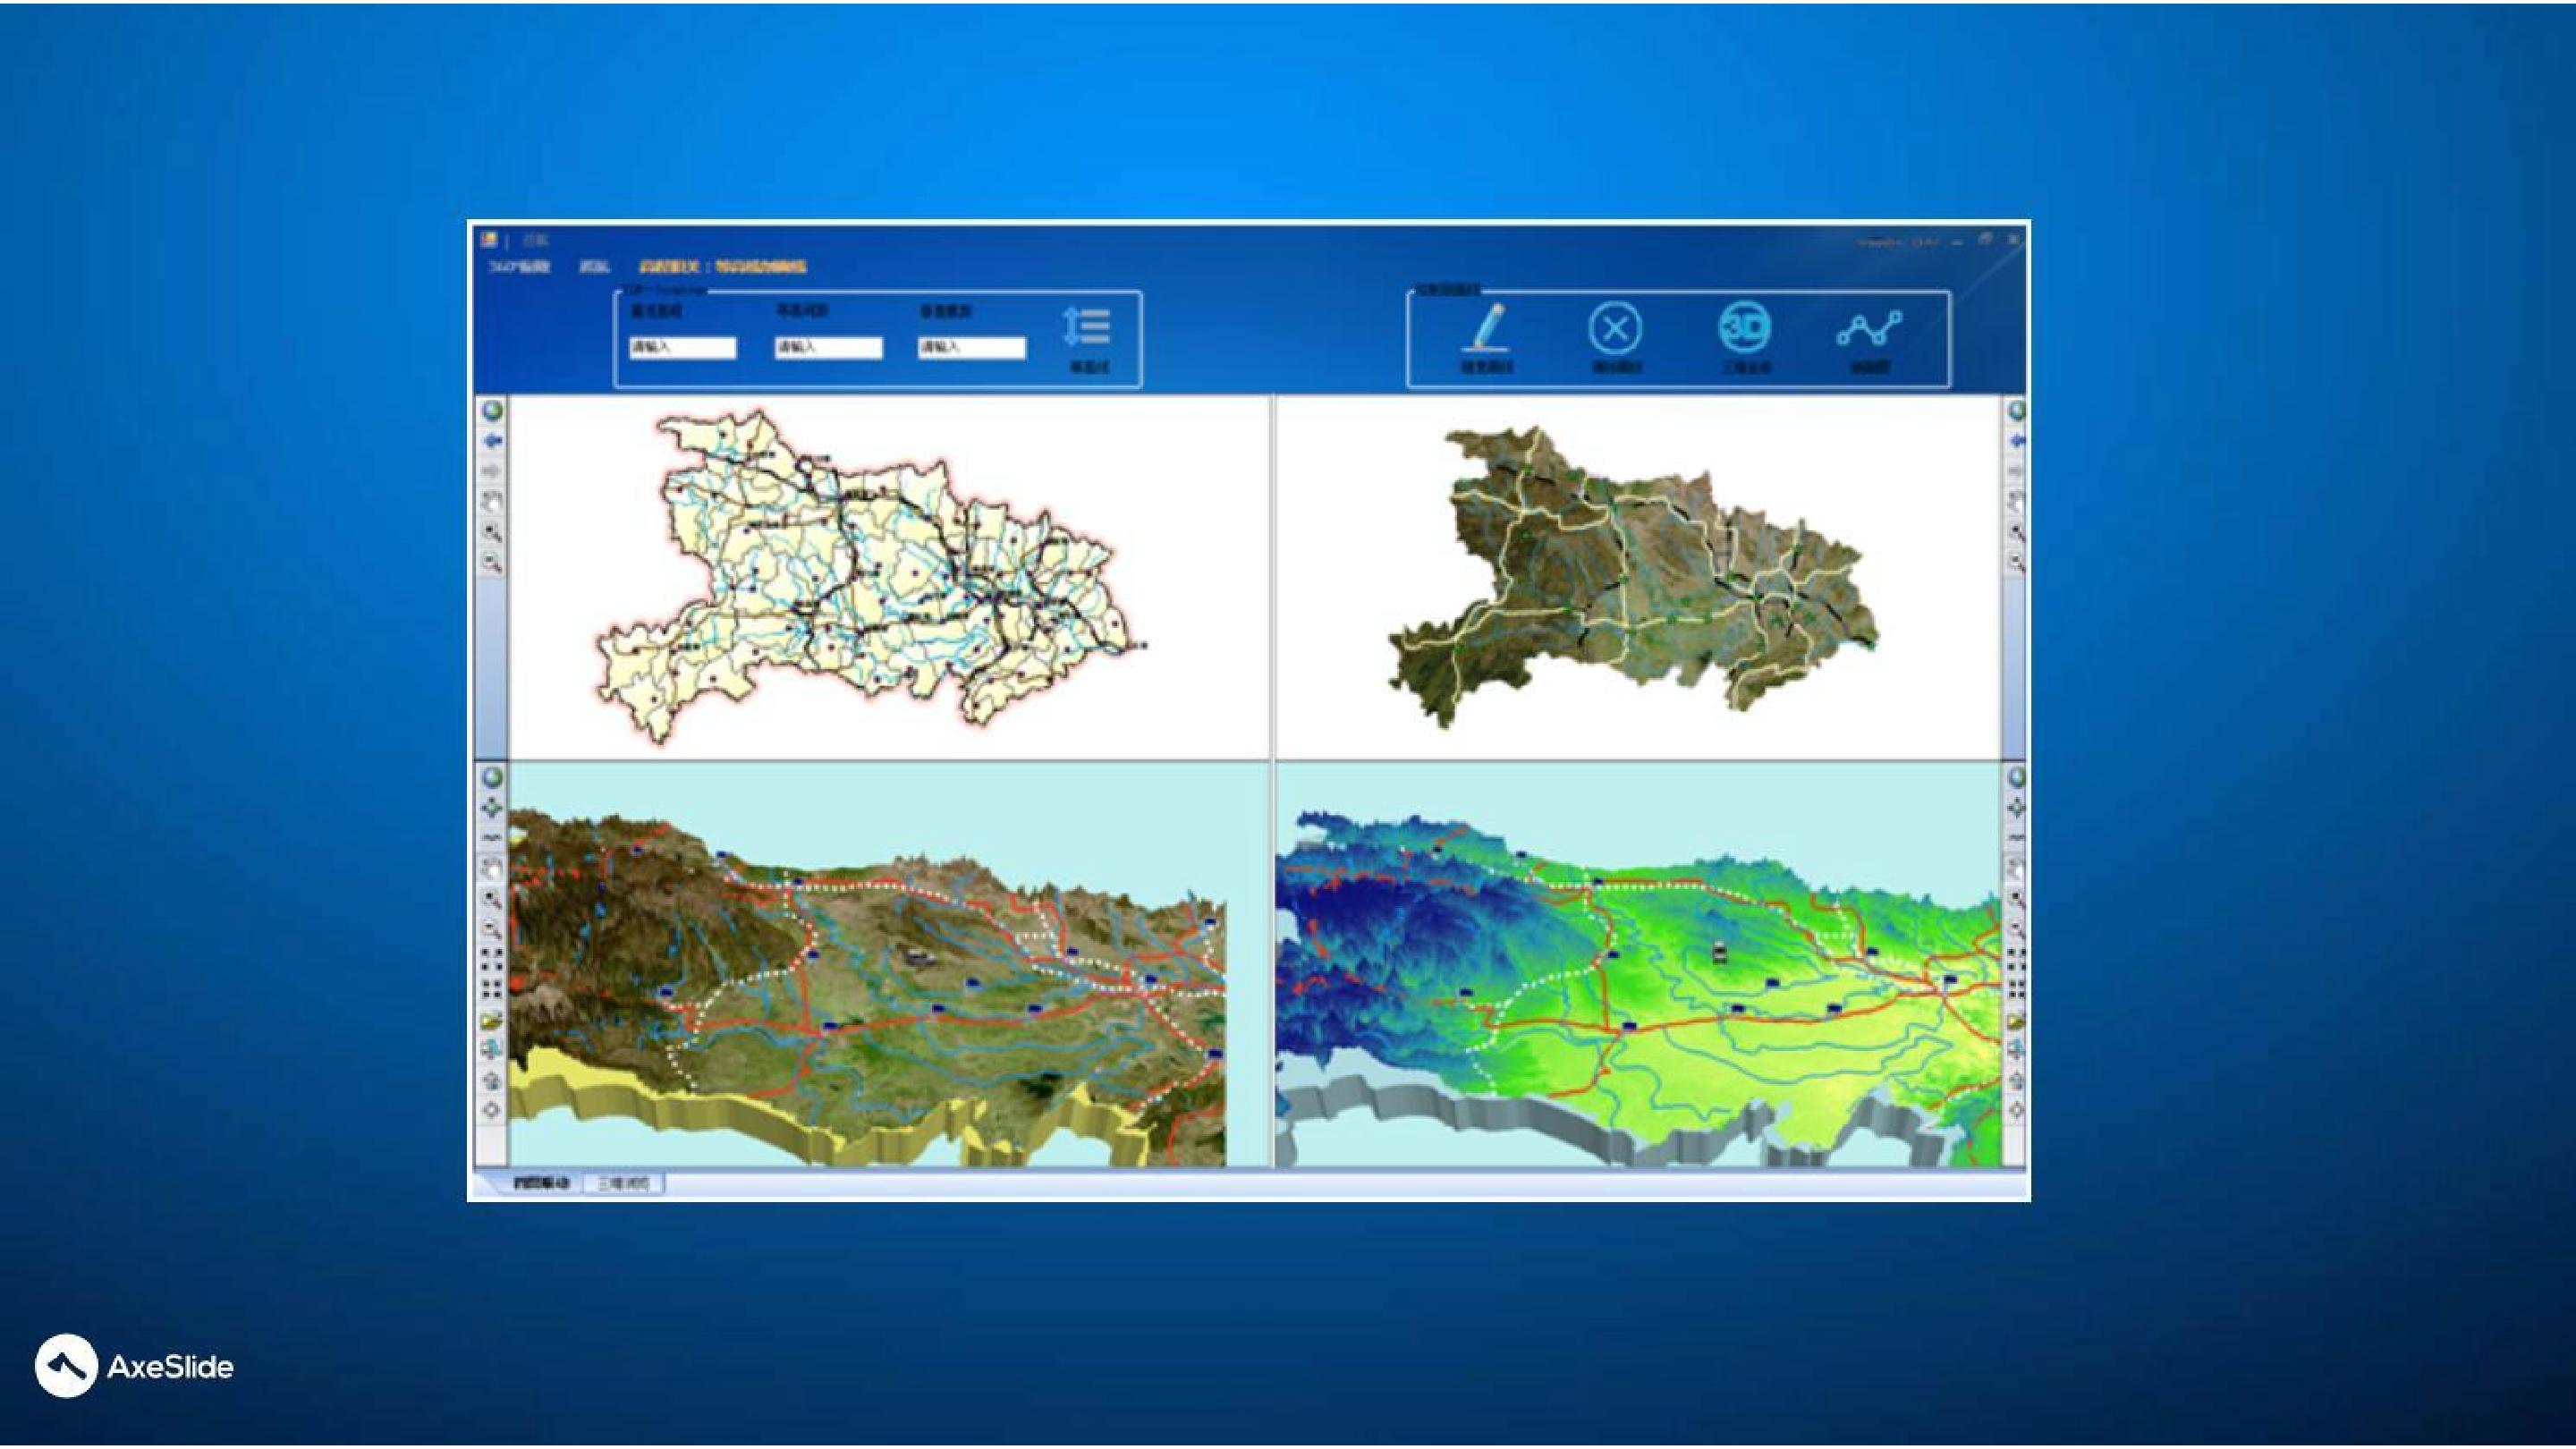This screenshot has width=2576, height=1449.
Task: Click the blue back arrow in upper-right map toolbar
Action: pyautogui.click(x=2016, y=441)
